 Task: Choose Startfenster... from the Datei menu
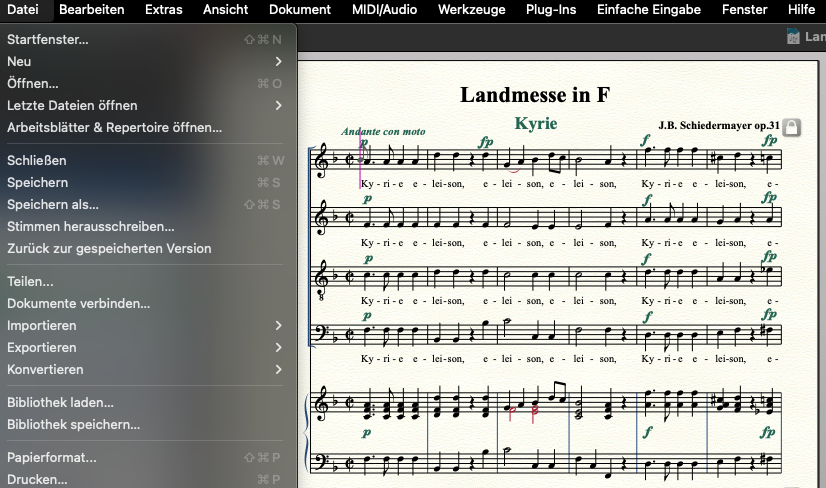pyautogui.click(x=145, y=40)
